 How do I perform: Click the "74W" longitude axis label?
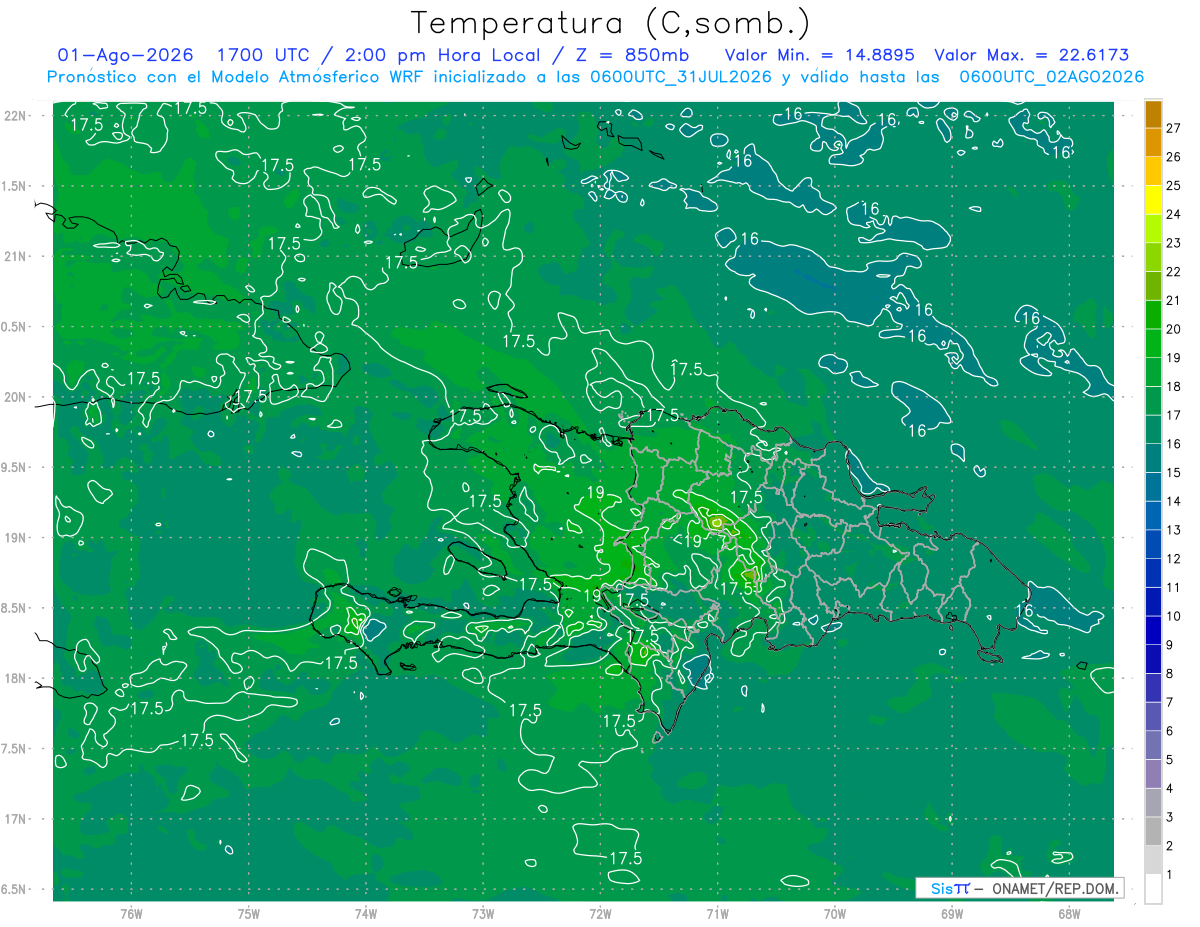click(x=366, y=913)
